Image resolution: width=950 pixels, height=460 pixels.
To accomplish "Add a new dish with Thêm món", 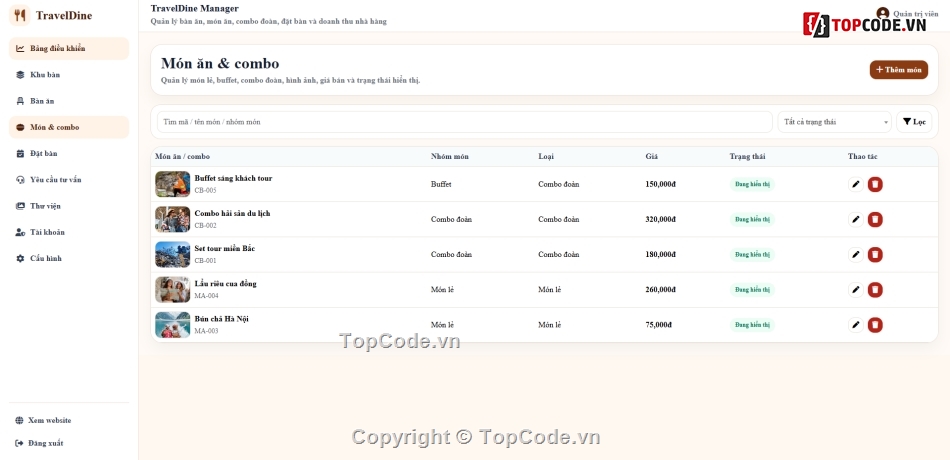I will [x=899, y=70].
